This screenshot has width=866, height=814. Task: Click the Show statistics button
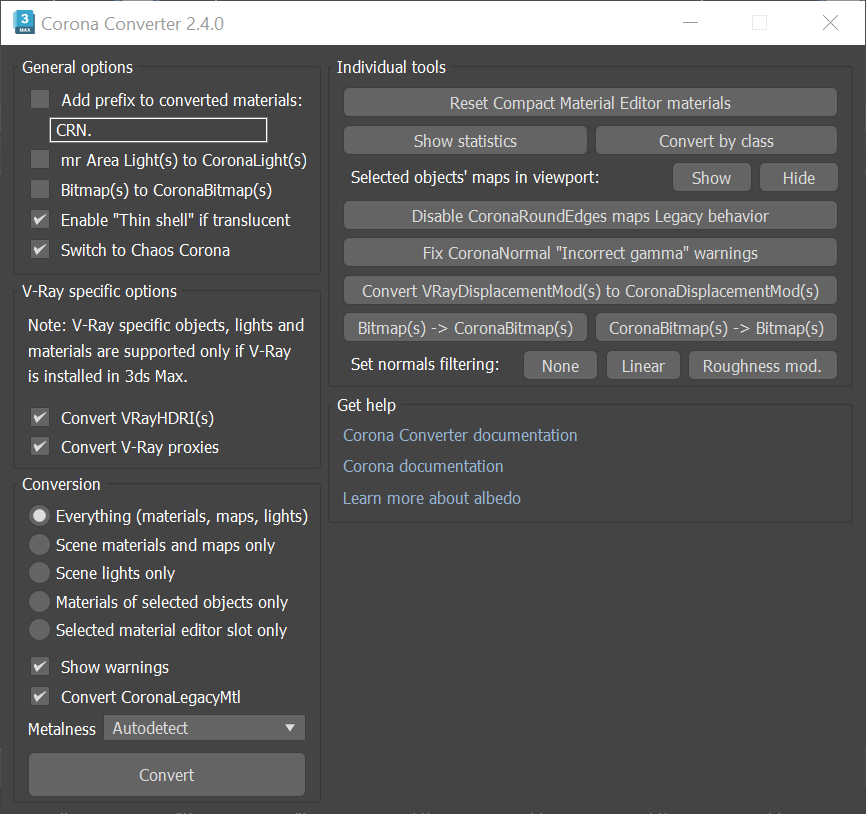[x=465, y=140]
